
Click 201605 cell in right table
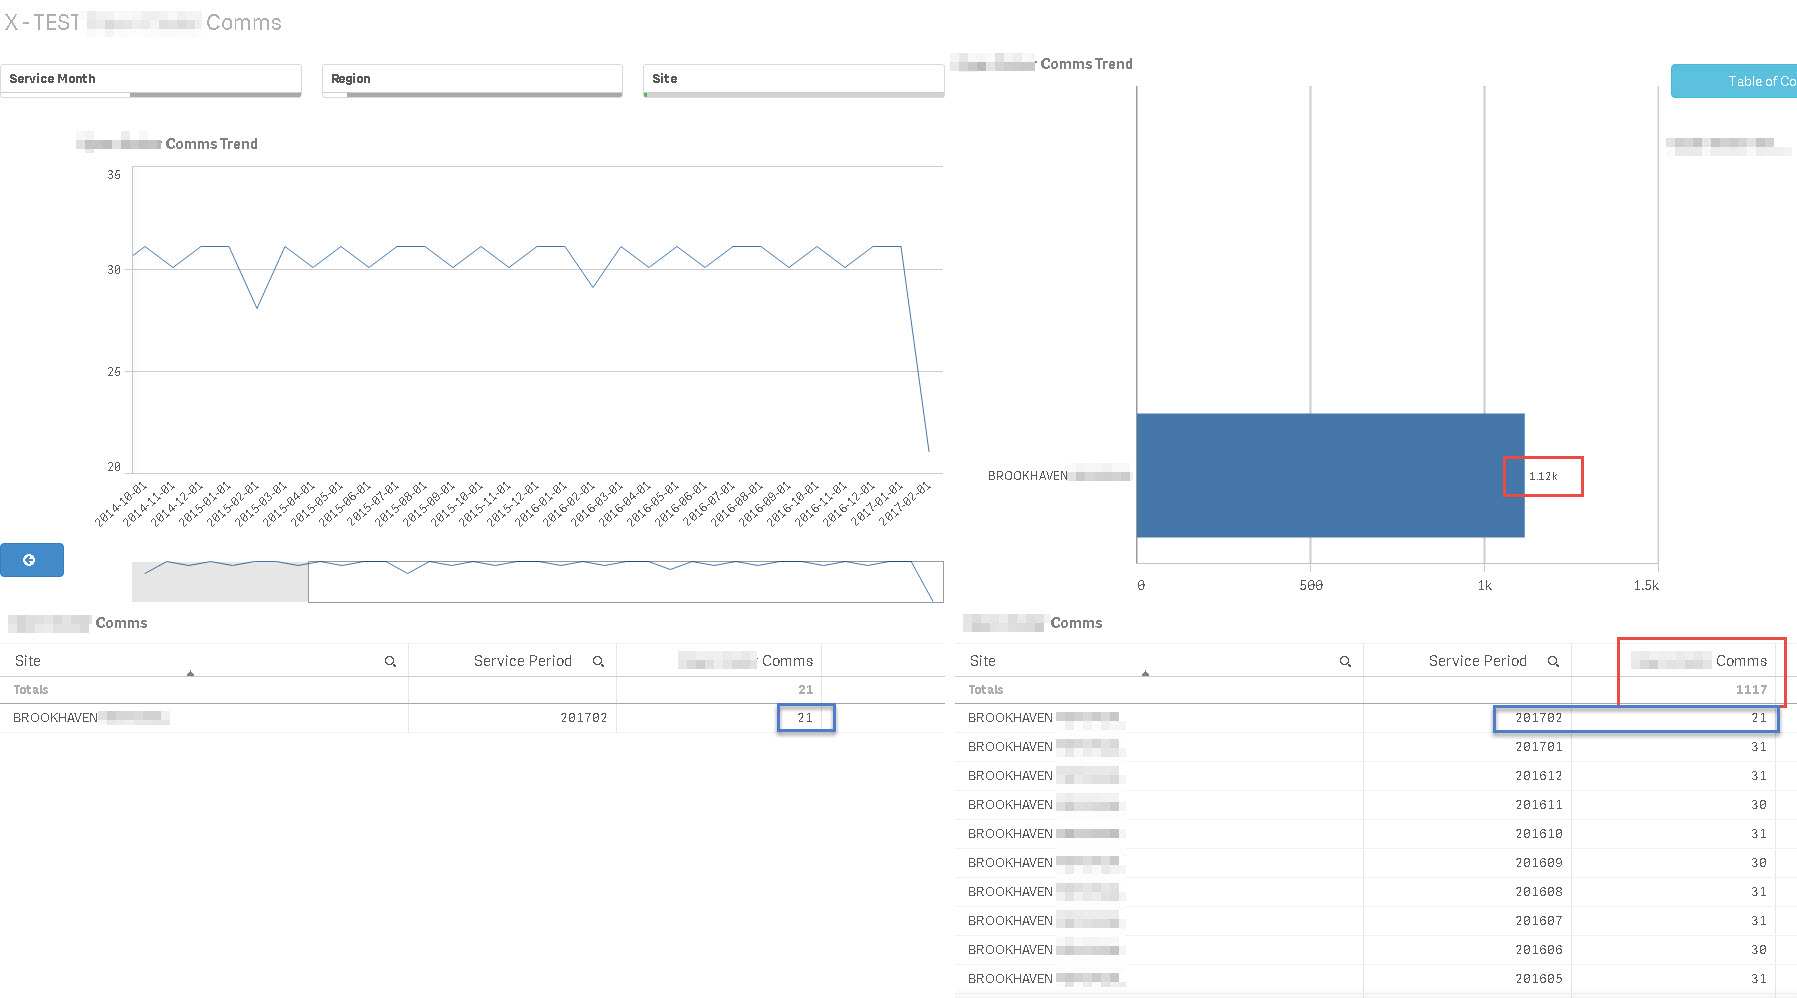point(1539,979)
